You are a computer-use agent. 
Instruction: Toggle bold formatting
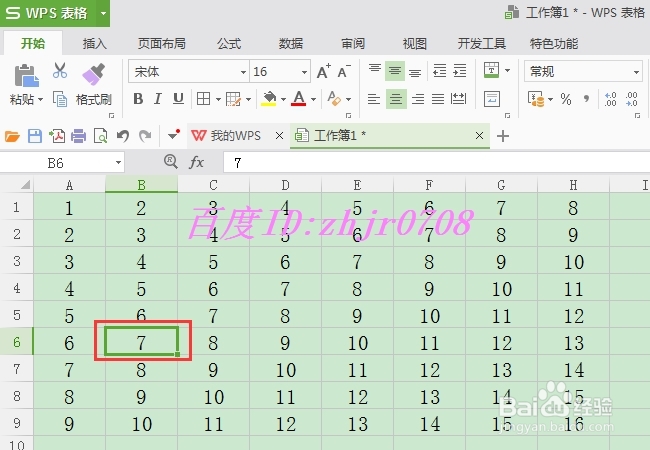click(x=138, y=99)
